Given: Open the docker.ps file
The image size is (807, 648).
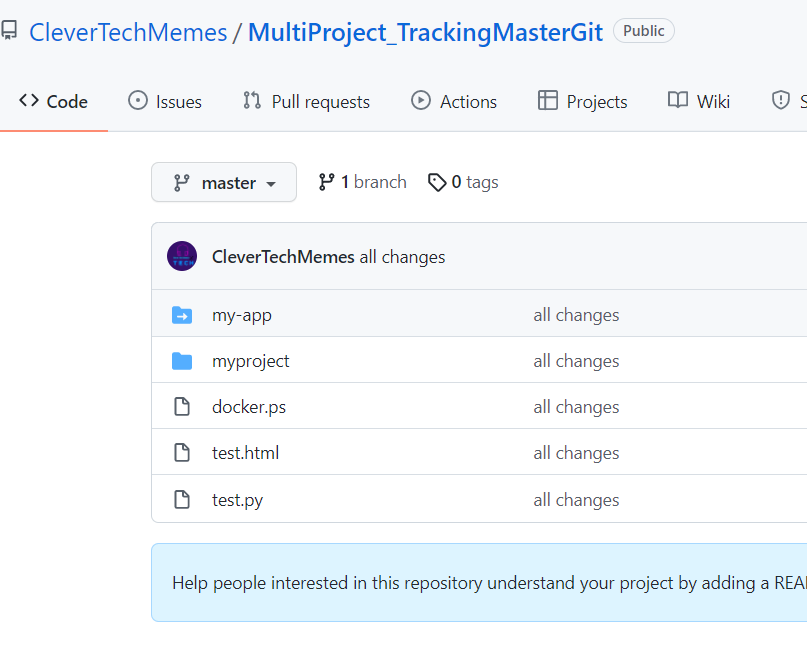Looking at the screenshot, I should [x=249, y=407].
